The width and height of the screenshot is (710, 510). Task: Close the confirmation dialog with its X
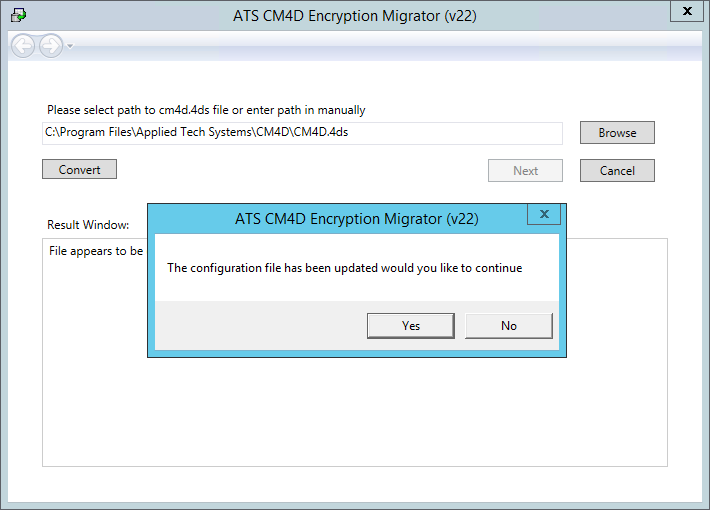coord(544,214)
